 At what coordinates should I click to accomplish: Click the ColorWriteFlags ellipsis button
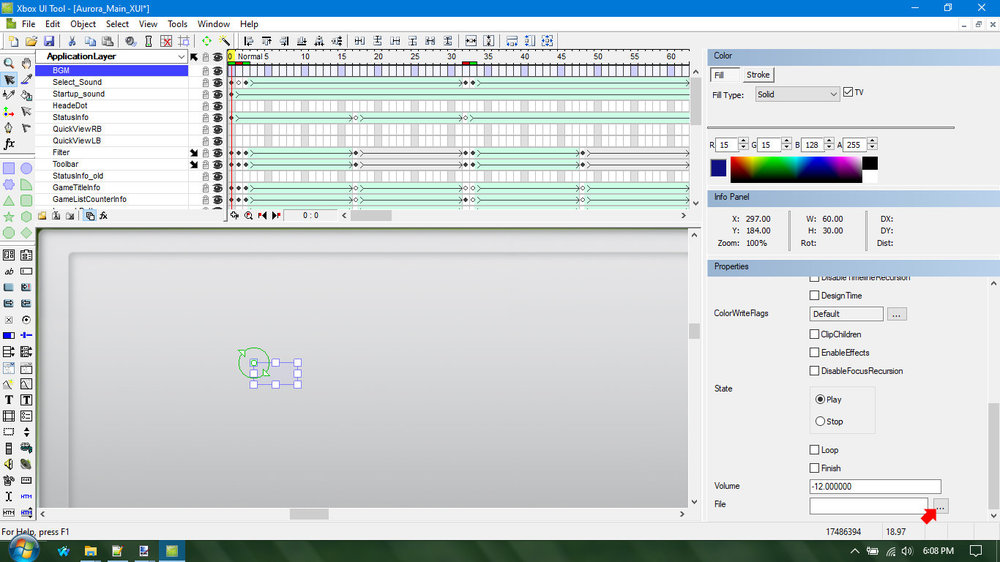(x=897, y=314)
